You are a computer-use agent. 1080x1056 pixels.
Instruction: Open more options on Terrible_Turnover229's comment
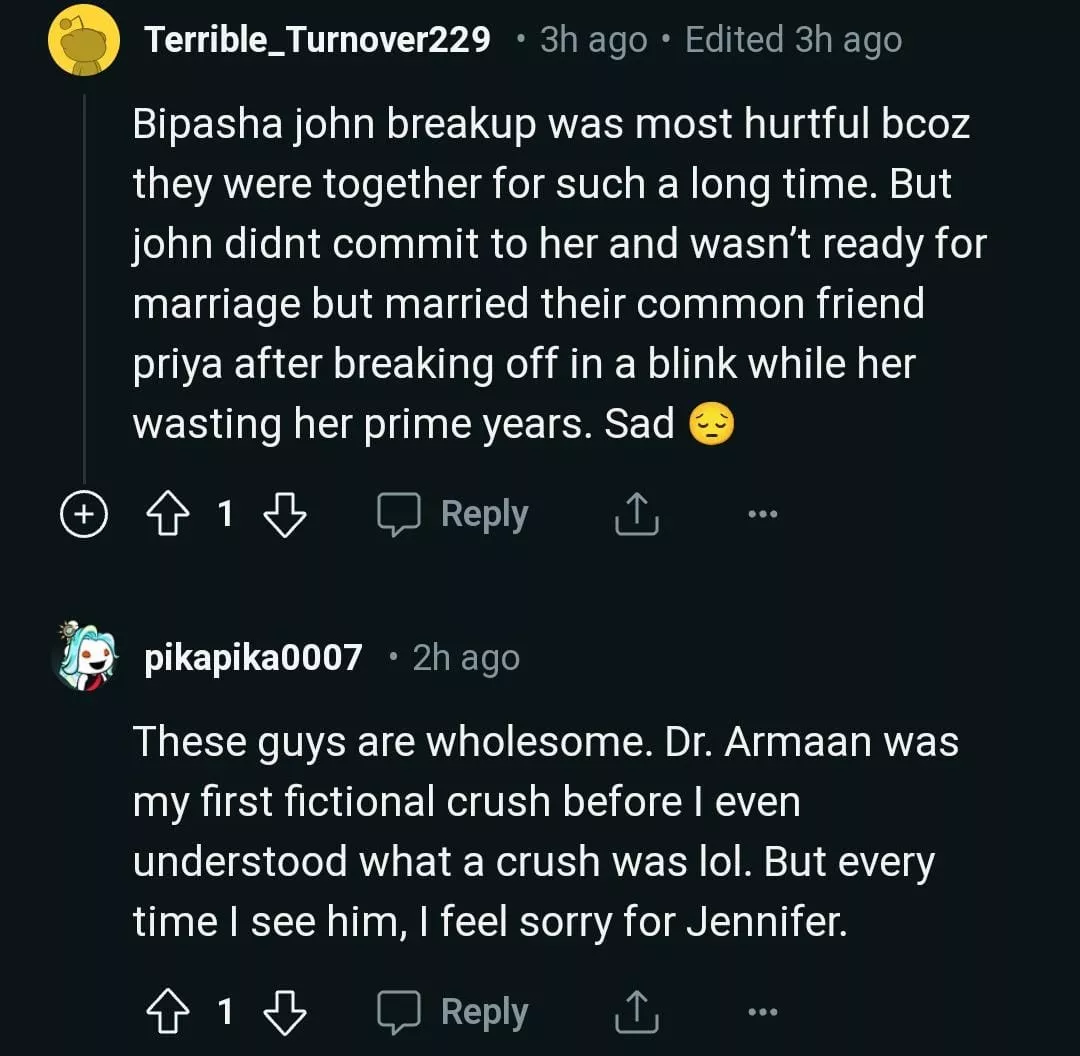[x=762, y=514]
